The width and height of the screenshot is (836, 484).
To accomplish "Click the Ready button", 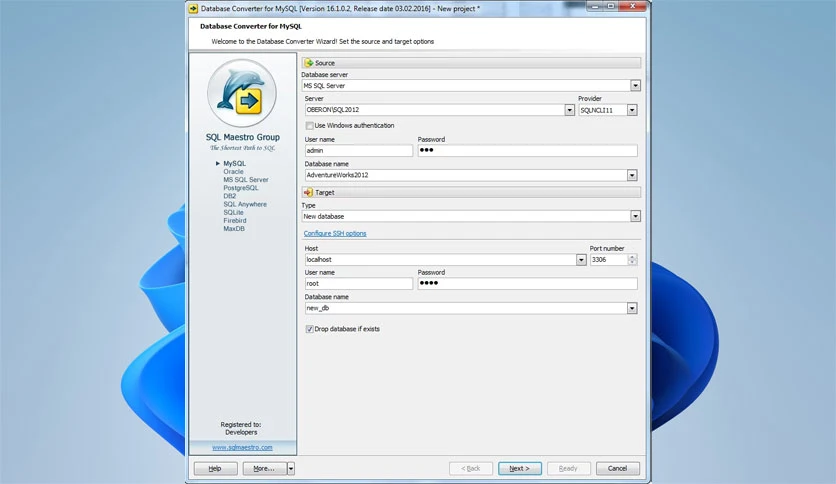I will 568,469.
